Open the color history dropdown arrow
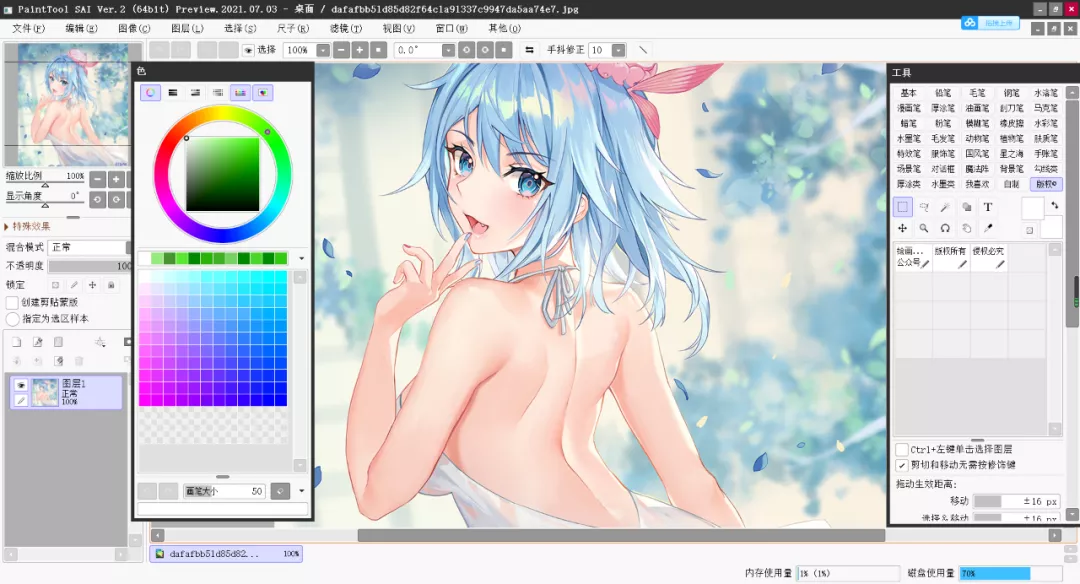 [x=302, y=258]
